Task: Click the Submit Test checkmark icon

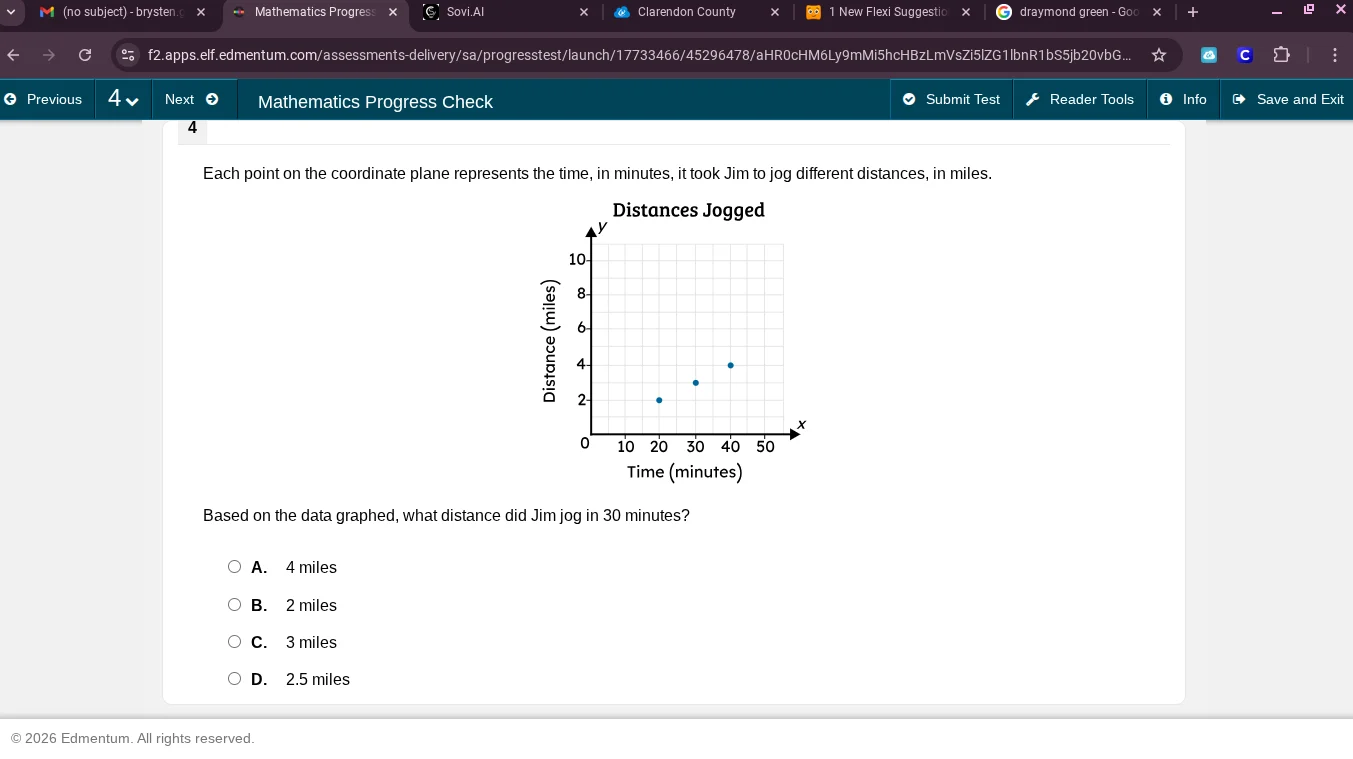Action: [910, 99]
